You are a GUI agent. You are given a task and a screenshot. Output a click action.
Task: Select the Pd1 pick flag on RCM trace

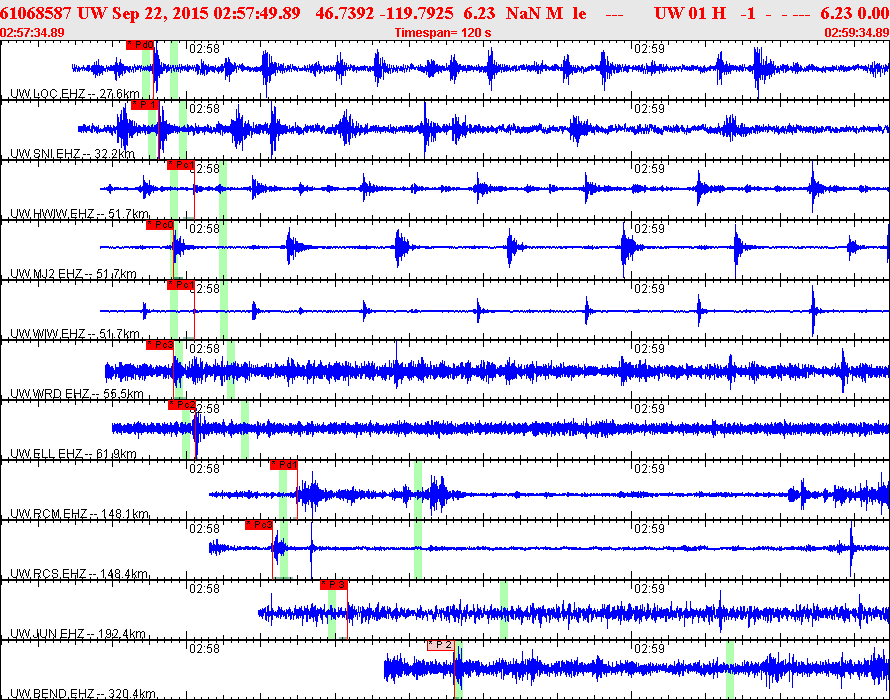(284, 465)
